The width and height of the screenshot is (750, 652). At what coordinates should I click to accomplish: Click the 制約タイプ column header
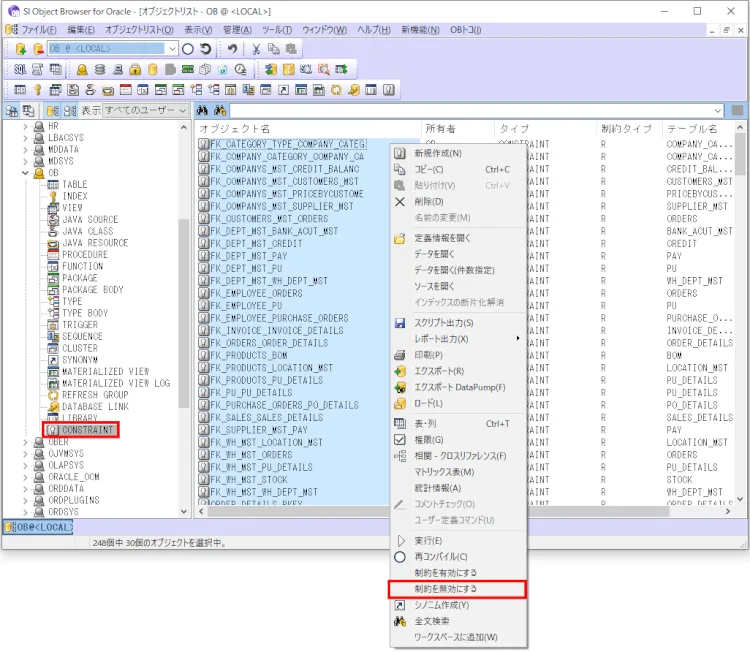[629, 129]
